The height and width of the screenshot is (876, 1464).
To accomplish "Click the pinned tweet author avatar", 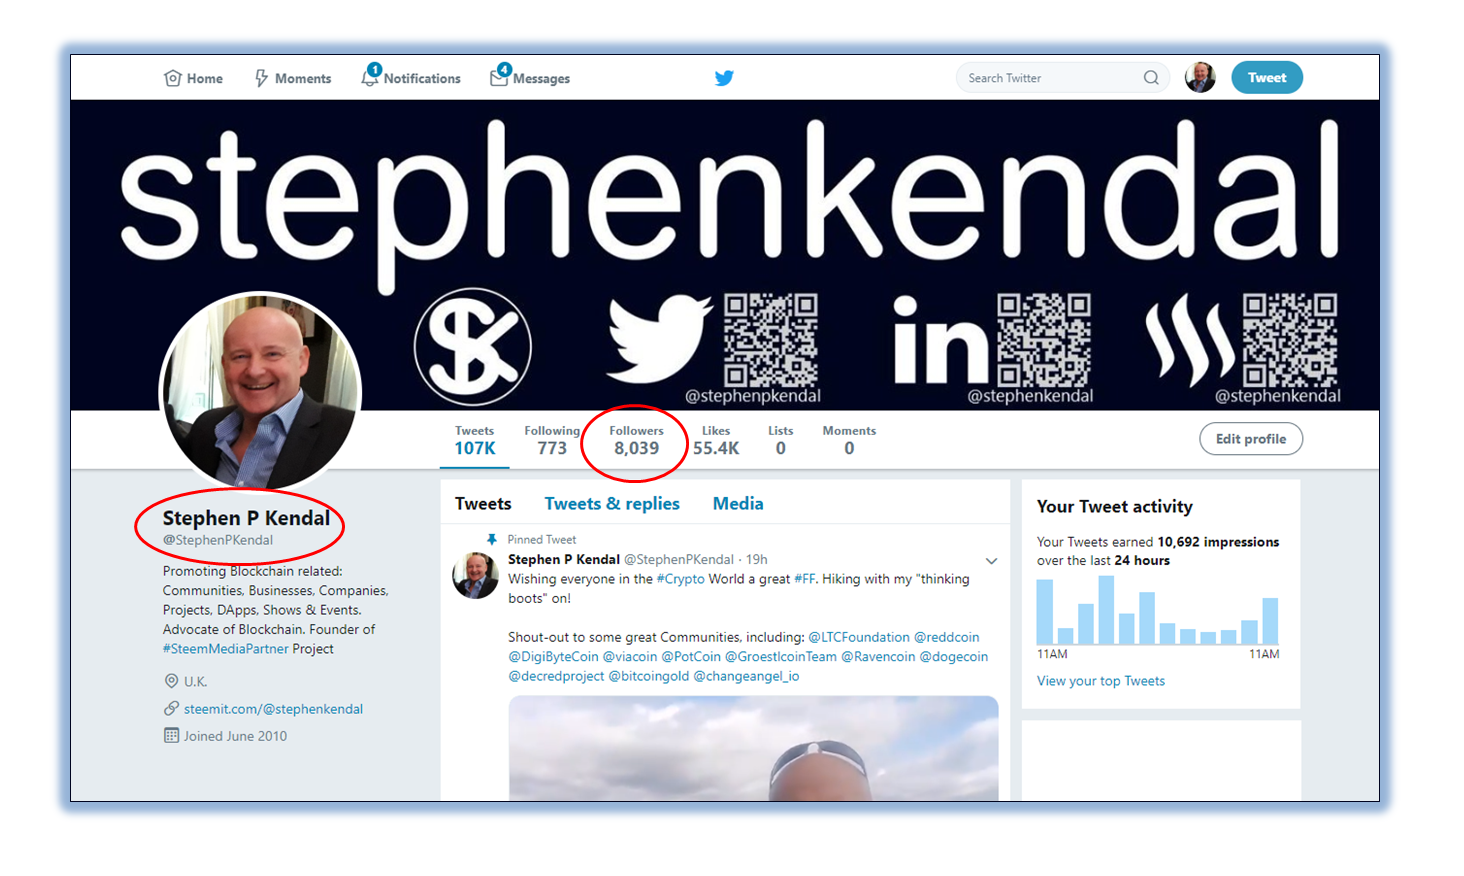I will 475,575.
